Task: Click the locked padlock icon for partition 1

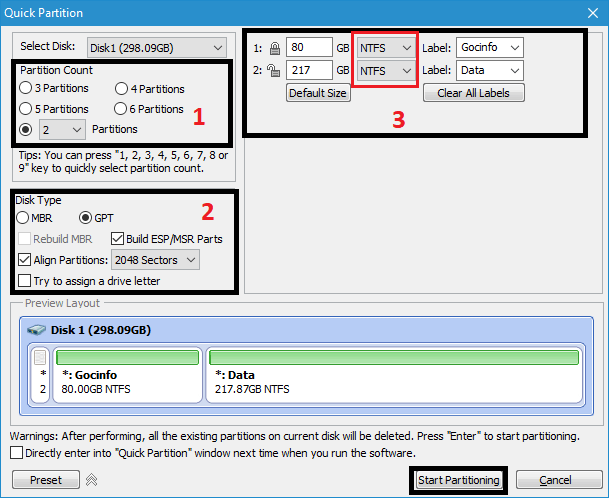Action: point(273,47)
